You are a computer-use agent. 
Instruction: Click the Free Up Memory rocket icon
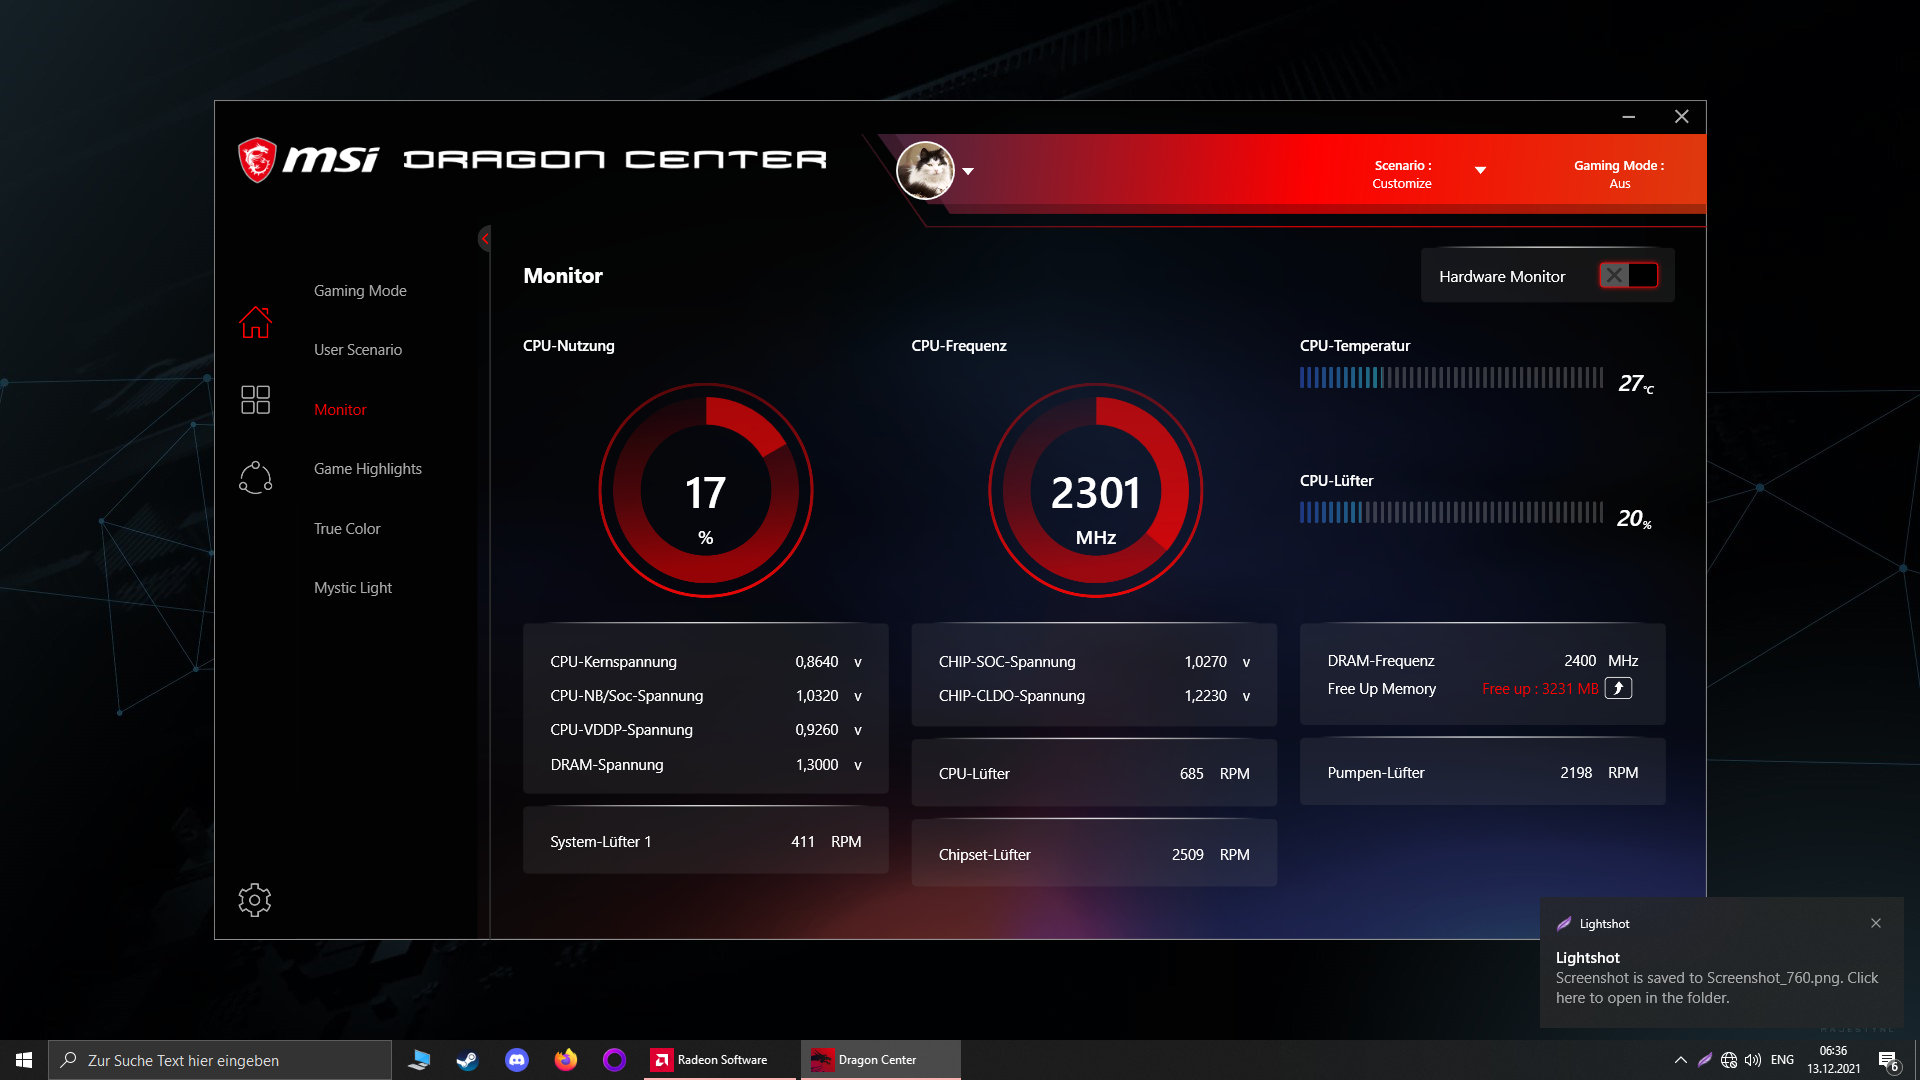(1618, 688)
